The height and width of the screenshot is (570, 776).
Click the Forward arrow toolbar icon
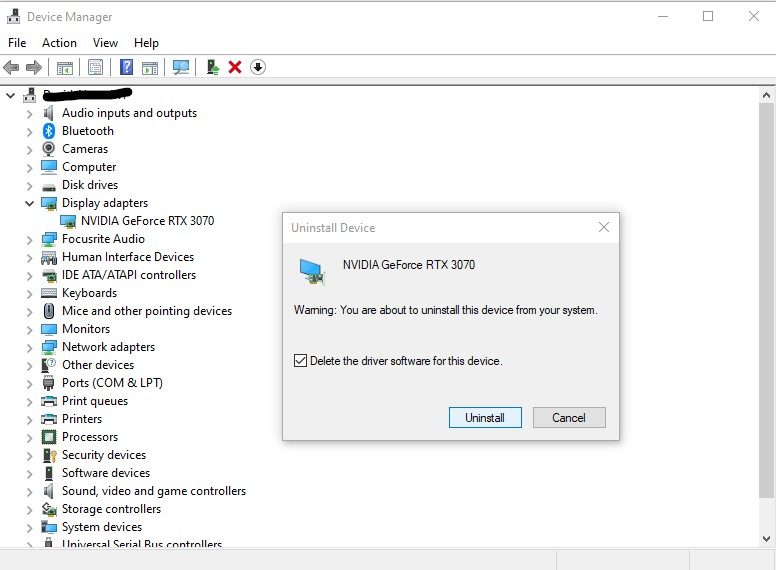pos(34,67)
